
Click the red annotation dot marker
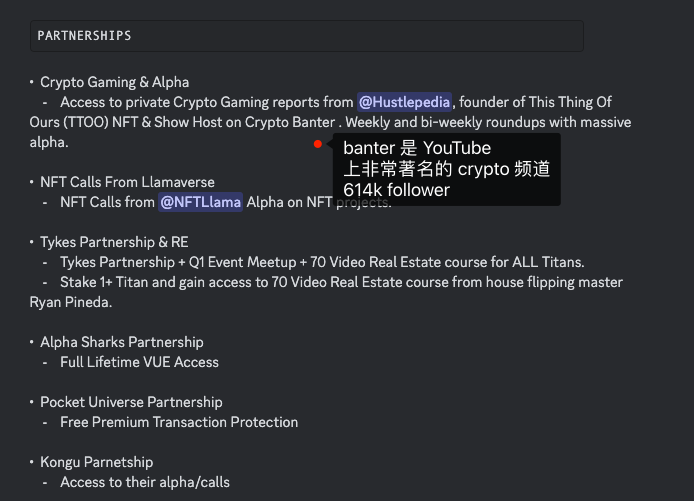pos(318,144)
